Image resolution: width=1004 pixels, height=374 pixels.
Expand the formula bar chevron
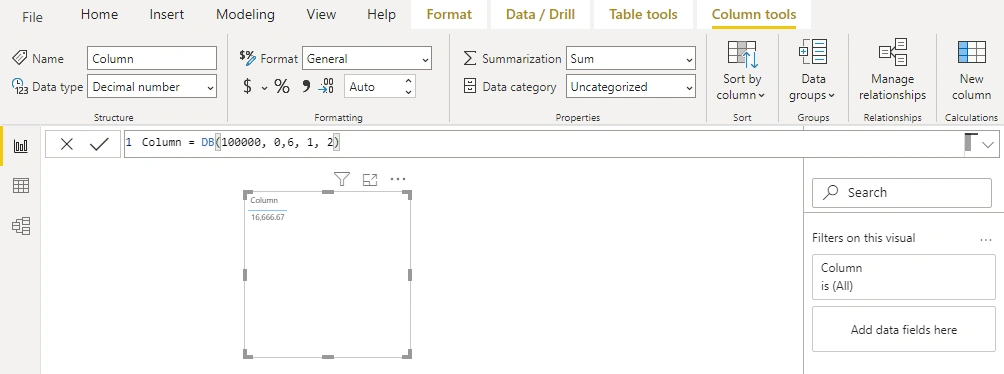(x=988, y=145)
